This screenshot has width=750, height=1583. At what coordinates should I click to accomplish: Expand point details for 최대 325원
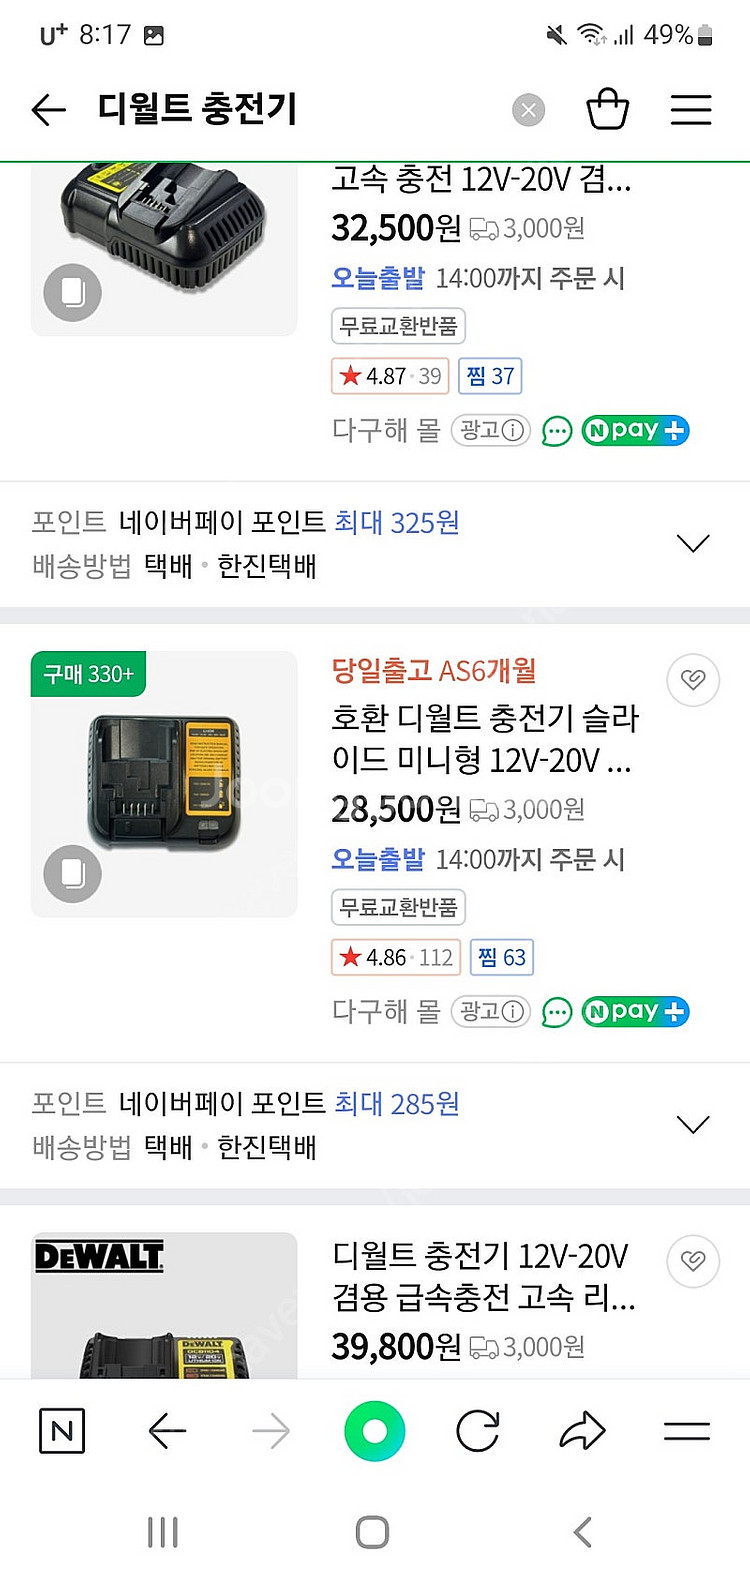pyautogui.click(x=693, y=543)
